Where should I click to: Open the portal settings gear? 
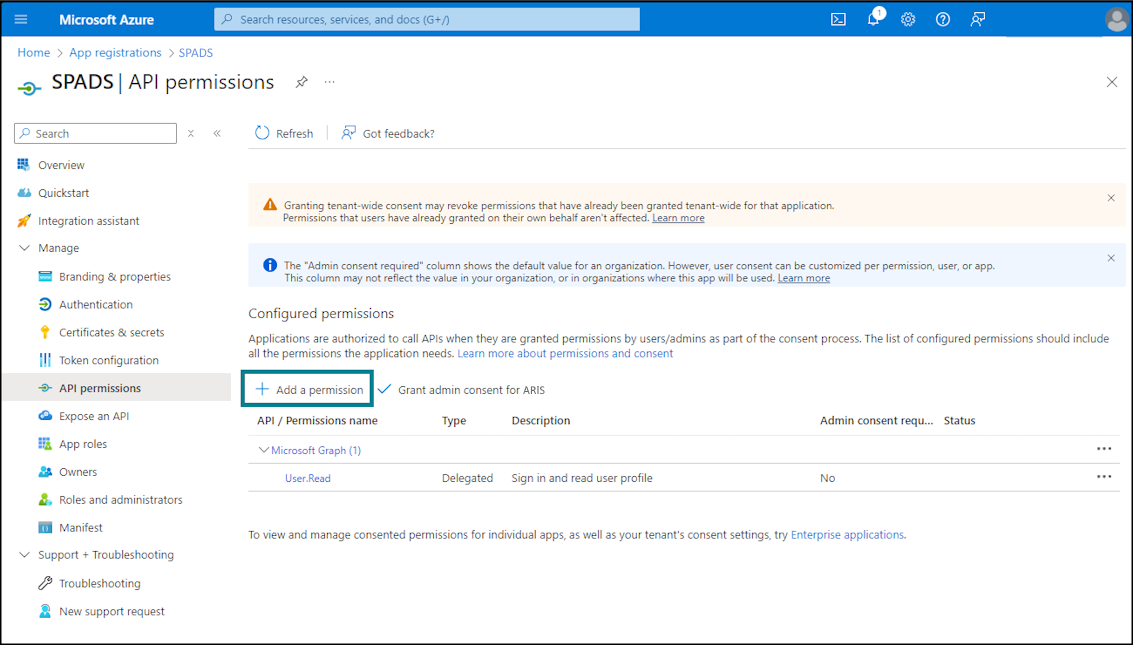[908, 20]
